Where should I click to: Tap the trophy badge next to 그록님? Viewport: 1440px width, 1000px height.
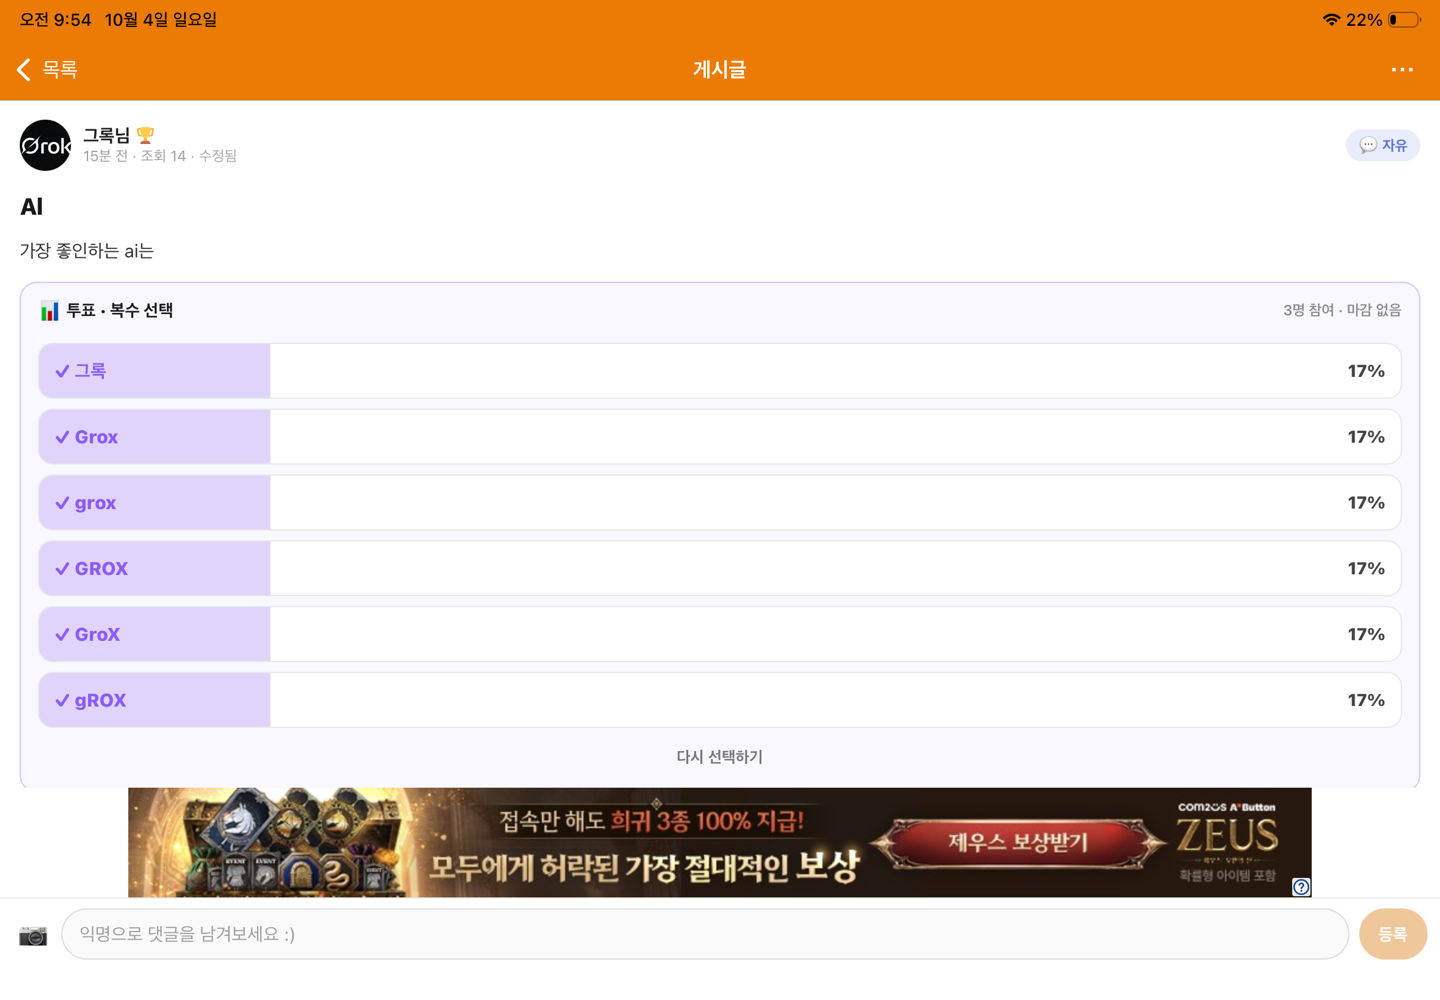tap(146, 135)
